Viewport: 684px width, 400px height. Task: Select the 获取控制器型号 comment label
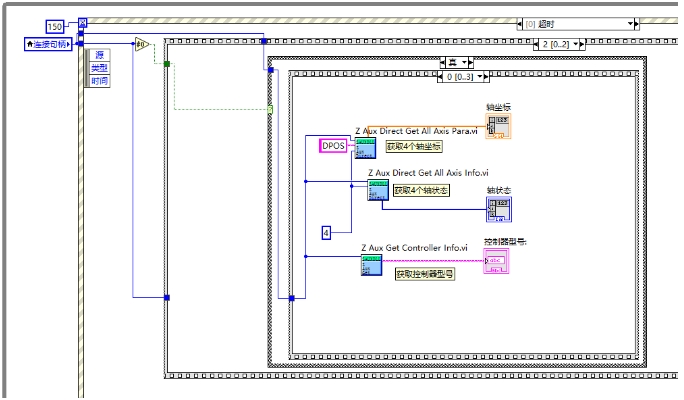click(425, 274)
